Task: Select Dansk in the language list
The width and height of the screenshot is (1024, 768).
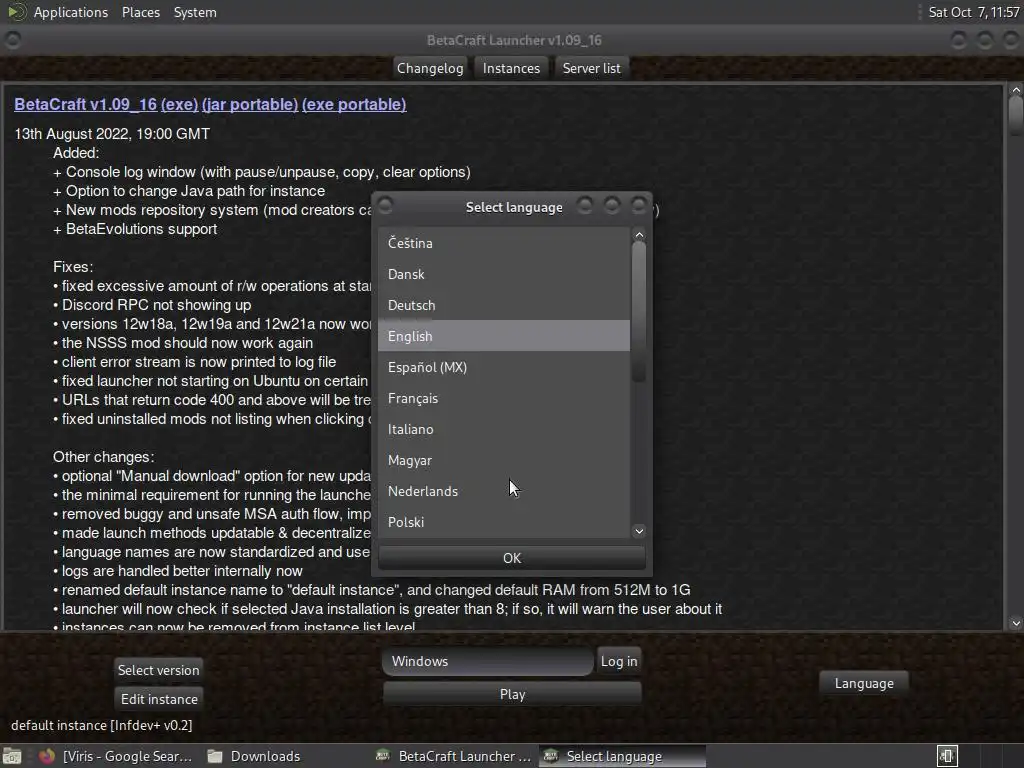Action: tap(504, 274)
